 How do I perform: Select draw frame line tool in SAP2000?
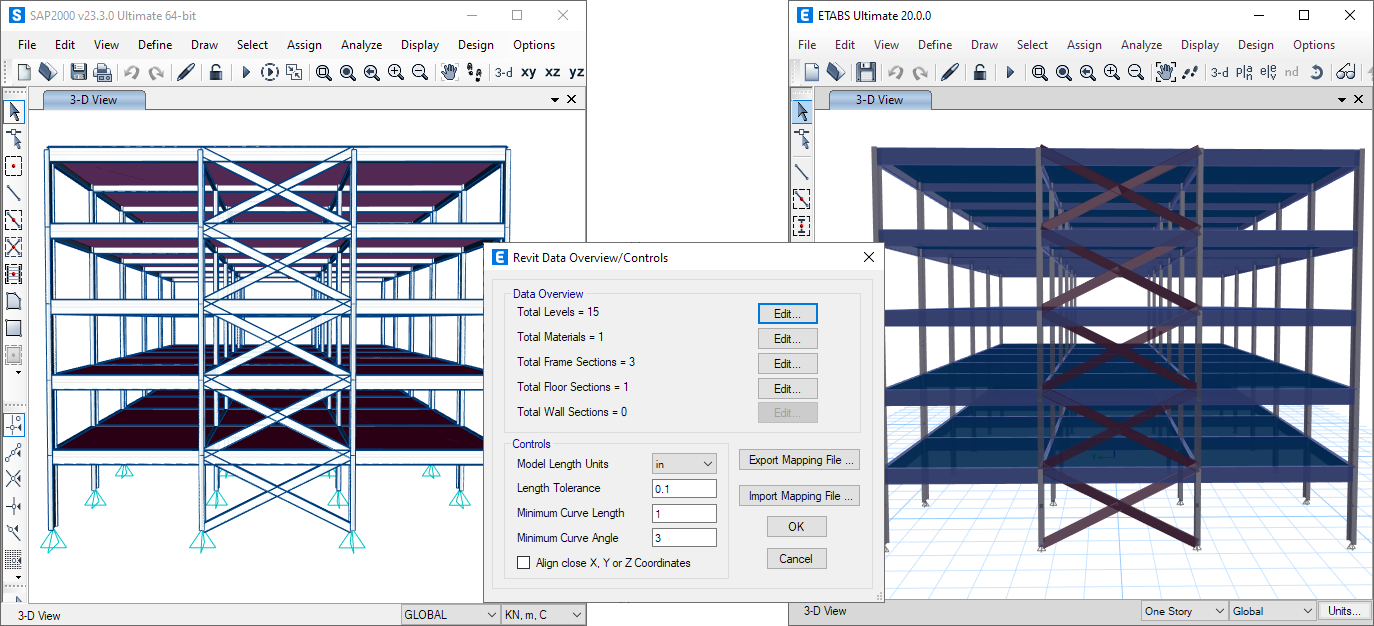coord(14,192)
